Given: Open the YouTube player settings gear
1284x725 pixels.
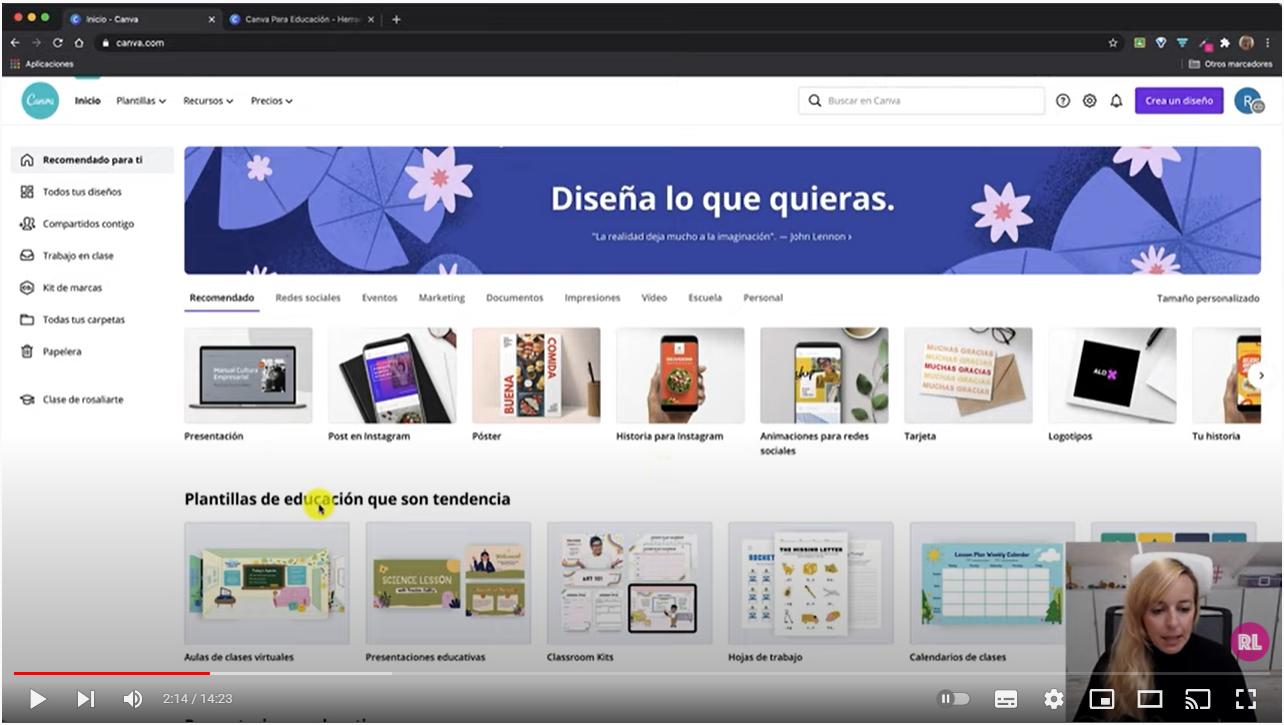Looking at the screenshot, I should point(1054,699).
